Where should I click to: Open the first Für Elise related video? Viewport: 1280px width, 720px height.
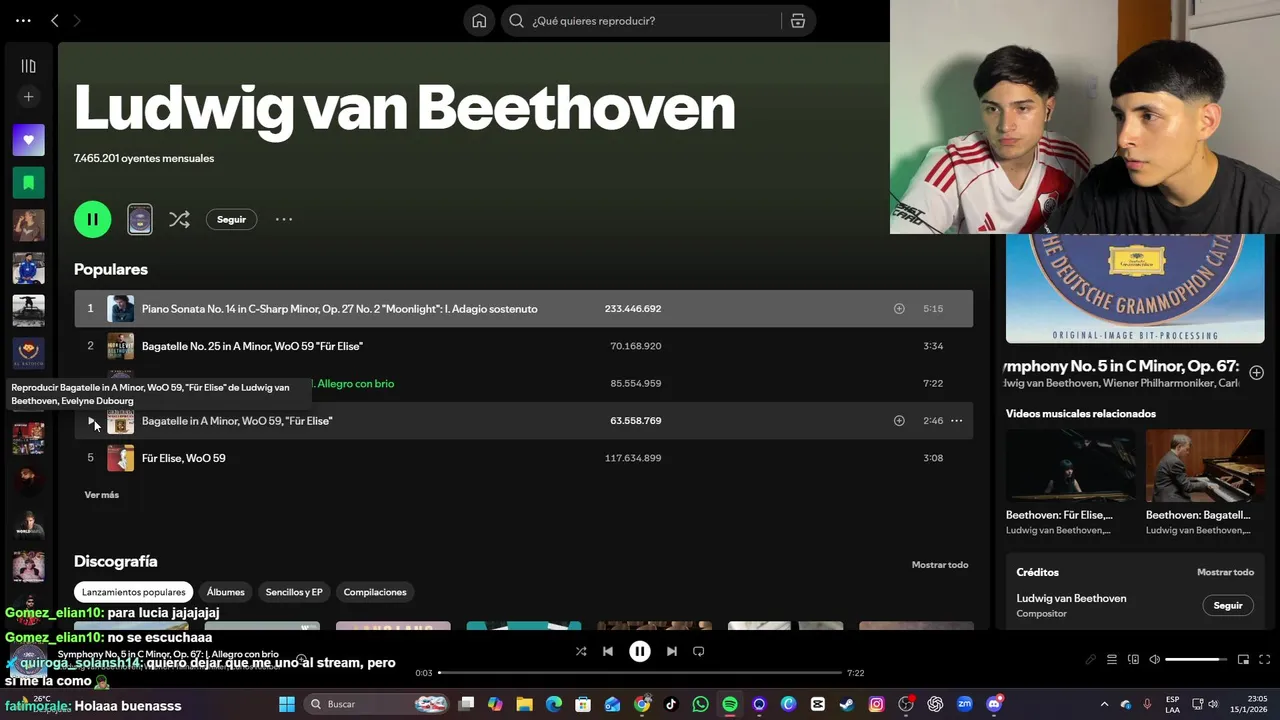pyautogui.click(x=1070, y=466)
